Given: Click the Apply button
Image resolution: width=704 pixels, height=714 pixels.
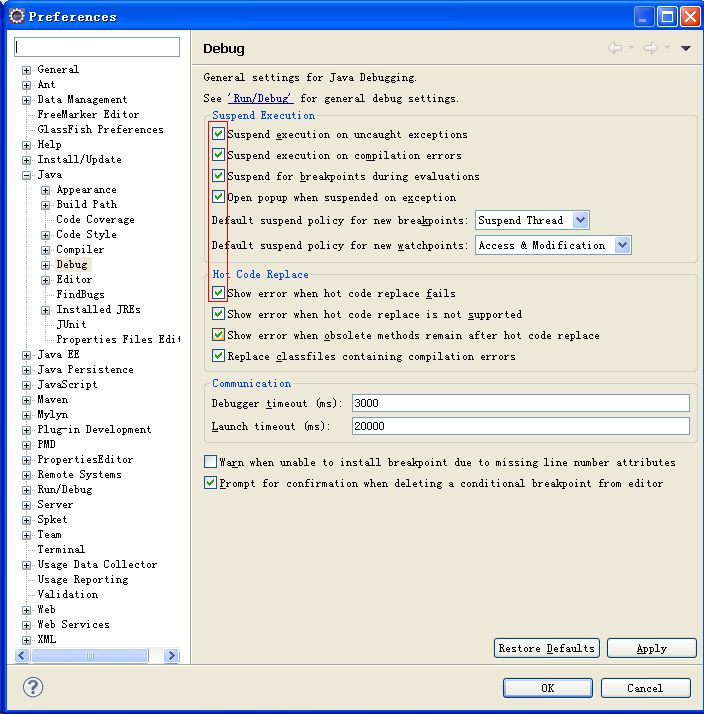Looking at the screenshot, I should [x=652, y=648].
